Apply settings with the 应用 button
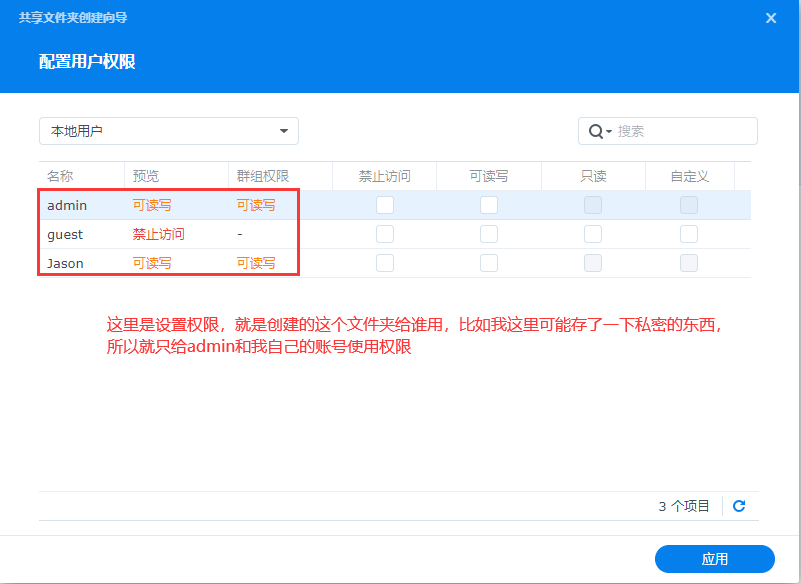This screenshot has height=584, width=801. point(714,559)
